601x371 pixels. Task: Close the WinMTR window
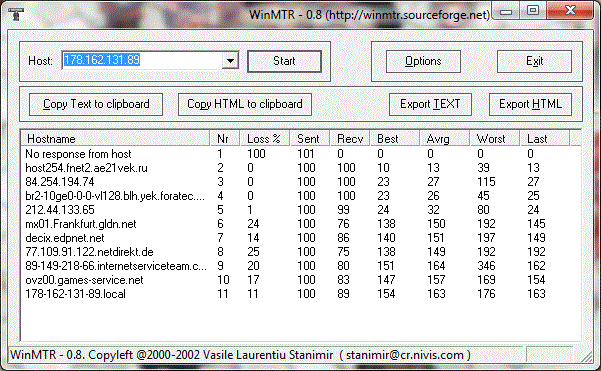click(x=570, y=11)
